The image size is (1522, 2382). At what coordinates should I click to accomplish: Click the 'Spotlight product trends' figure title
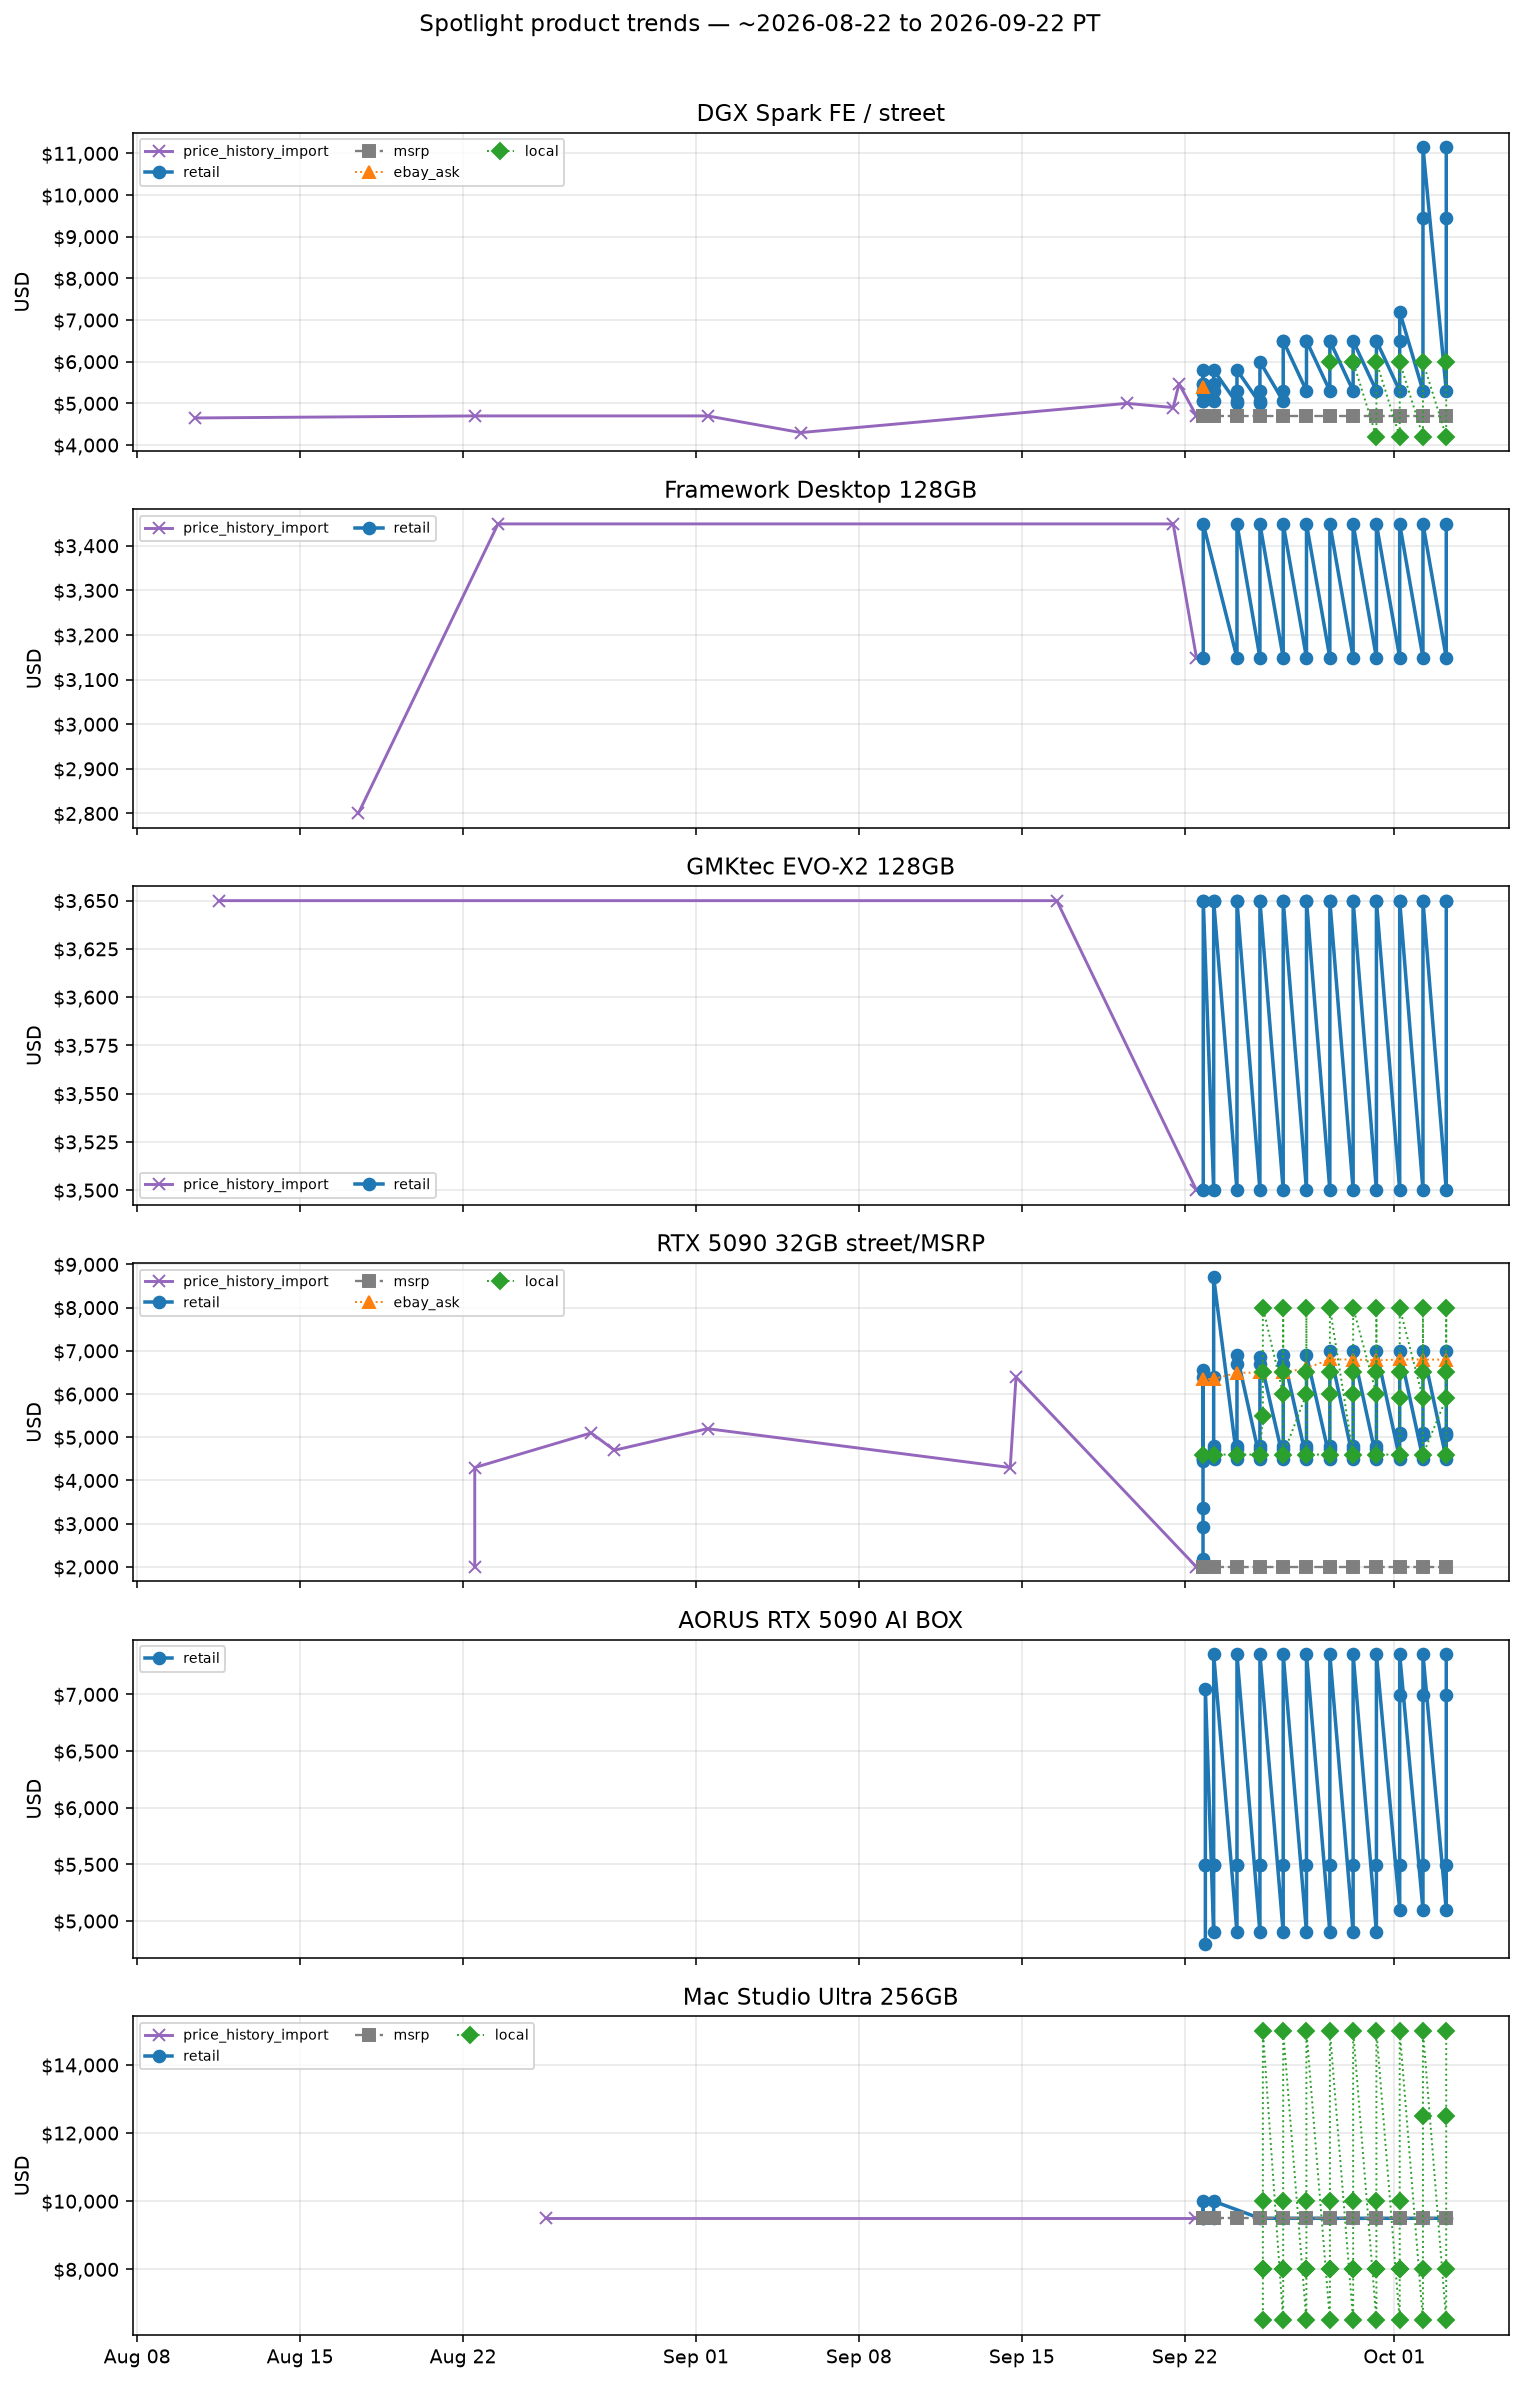pos(760,24)
